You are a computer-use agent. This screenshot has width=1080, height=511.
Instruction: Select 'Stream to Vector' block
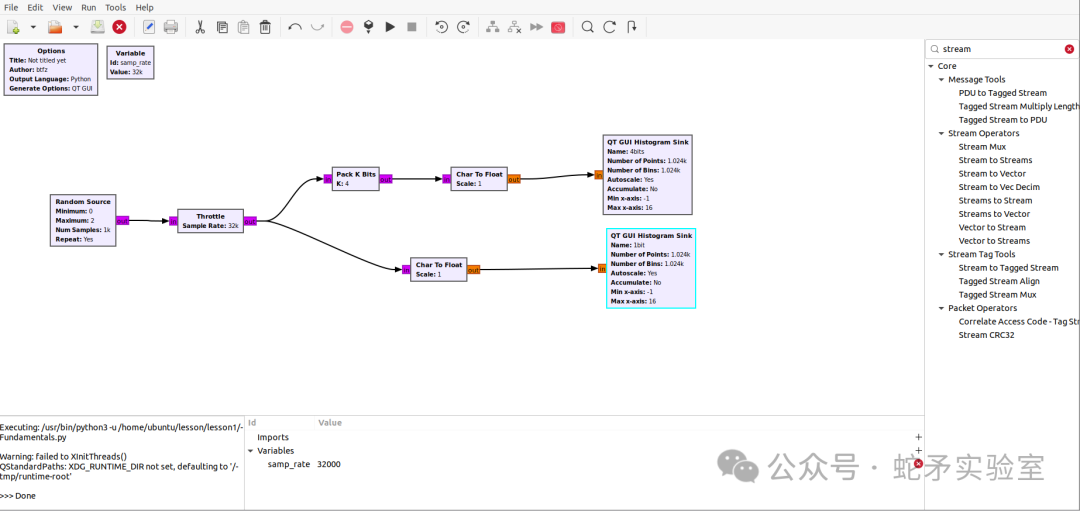(992, 174)
